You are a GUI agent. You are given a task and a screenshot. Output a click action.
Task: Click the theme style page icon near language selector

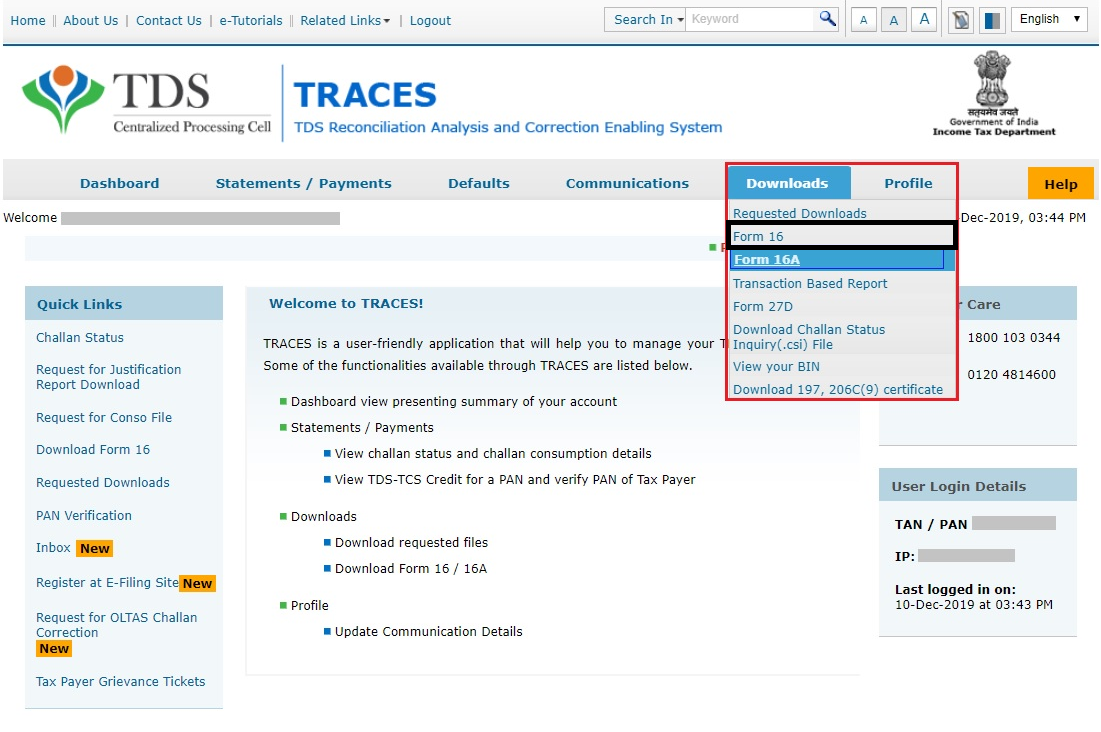pyautogui.click(x=959, y=19)
